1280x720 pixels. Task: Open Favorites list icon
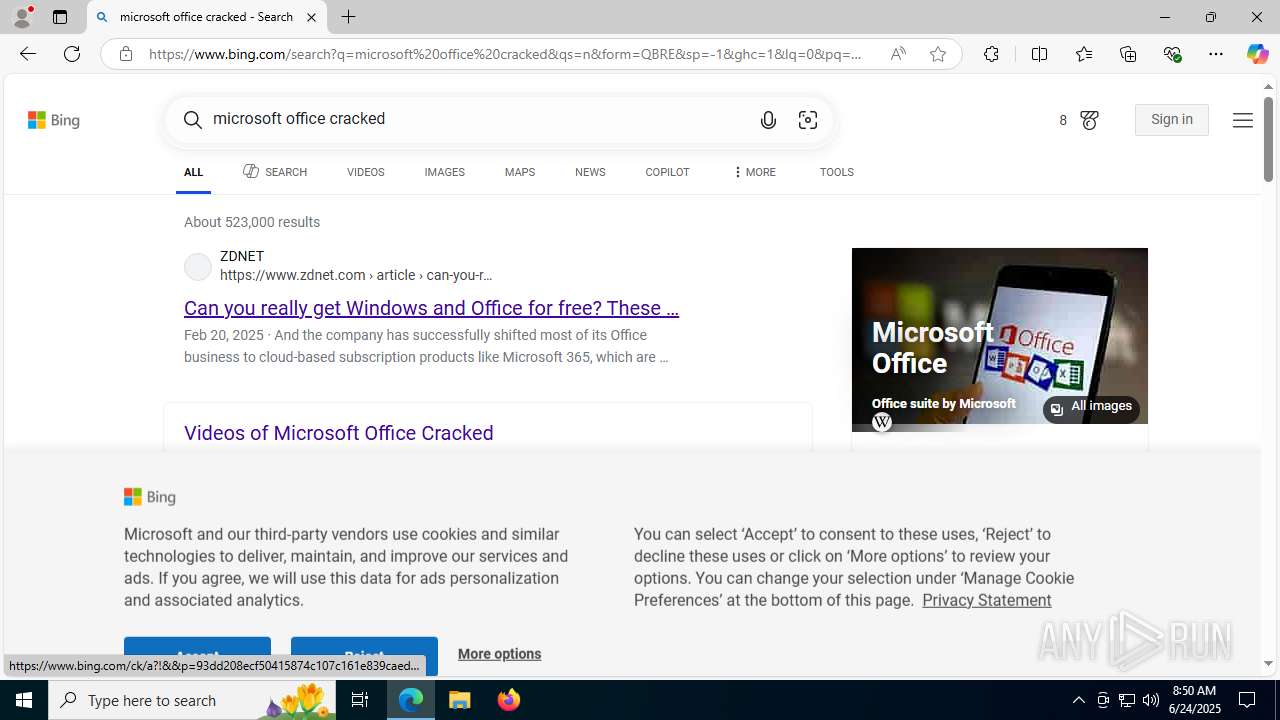pos(1083,54)
